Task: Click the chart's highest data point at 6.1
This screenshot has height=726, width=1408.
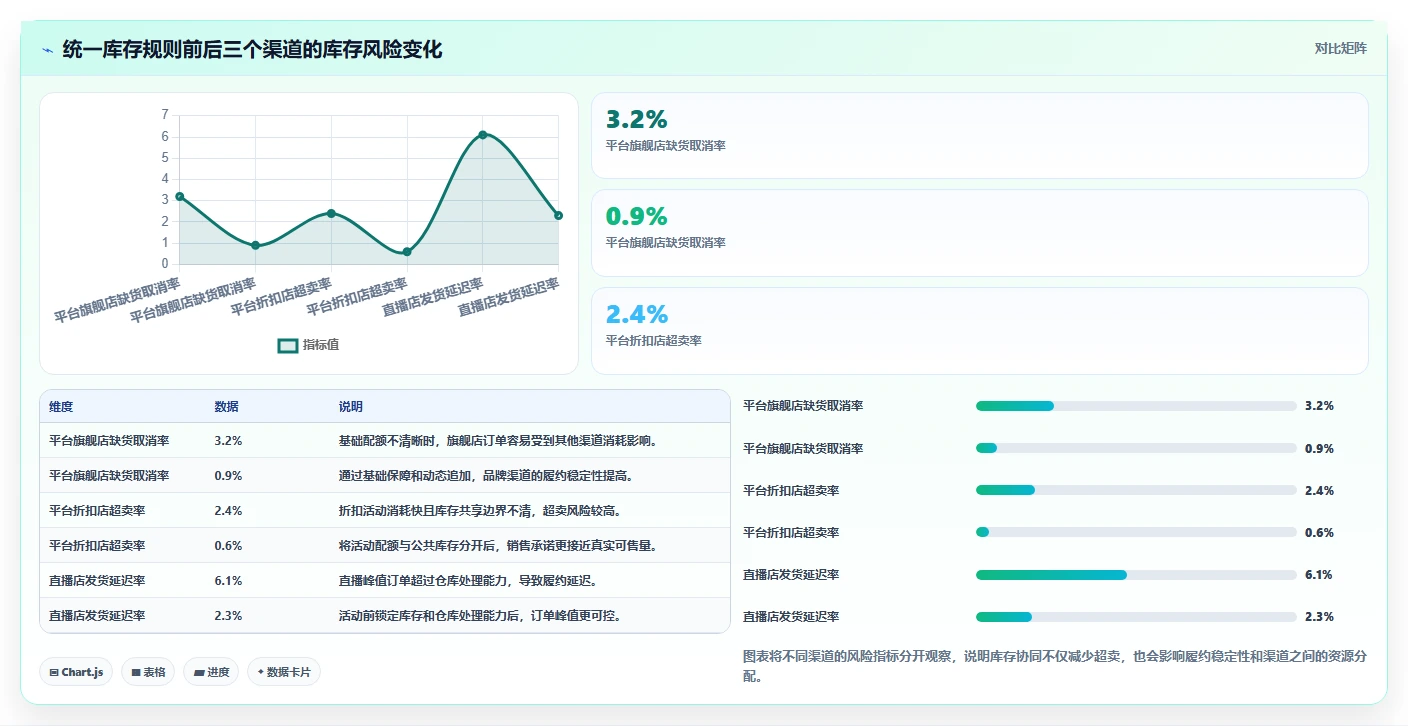Action: tap(482, 134)
